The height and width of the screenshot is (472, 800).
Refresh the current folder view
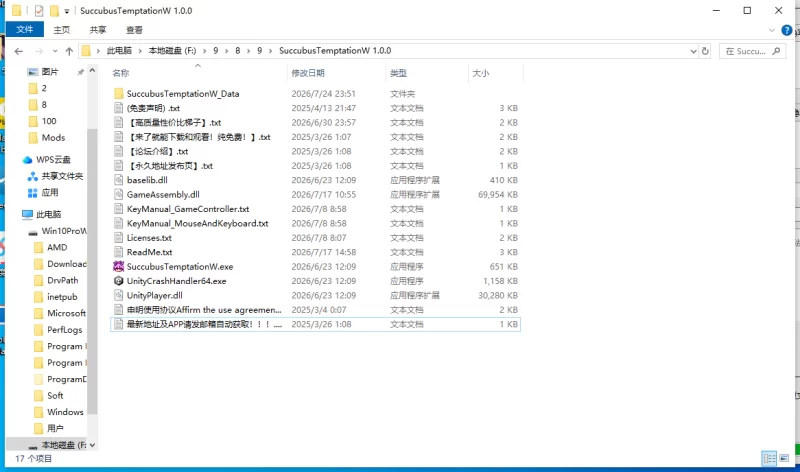[x=705, y=51]
